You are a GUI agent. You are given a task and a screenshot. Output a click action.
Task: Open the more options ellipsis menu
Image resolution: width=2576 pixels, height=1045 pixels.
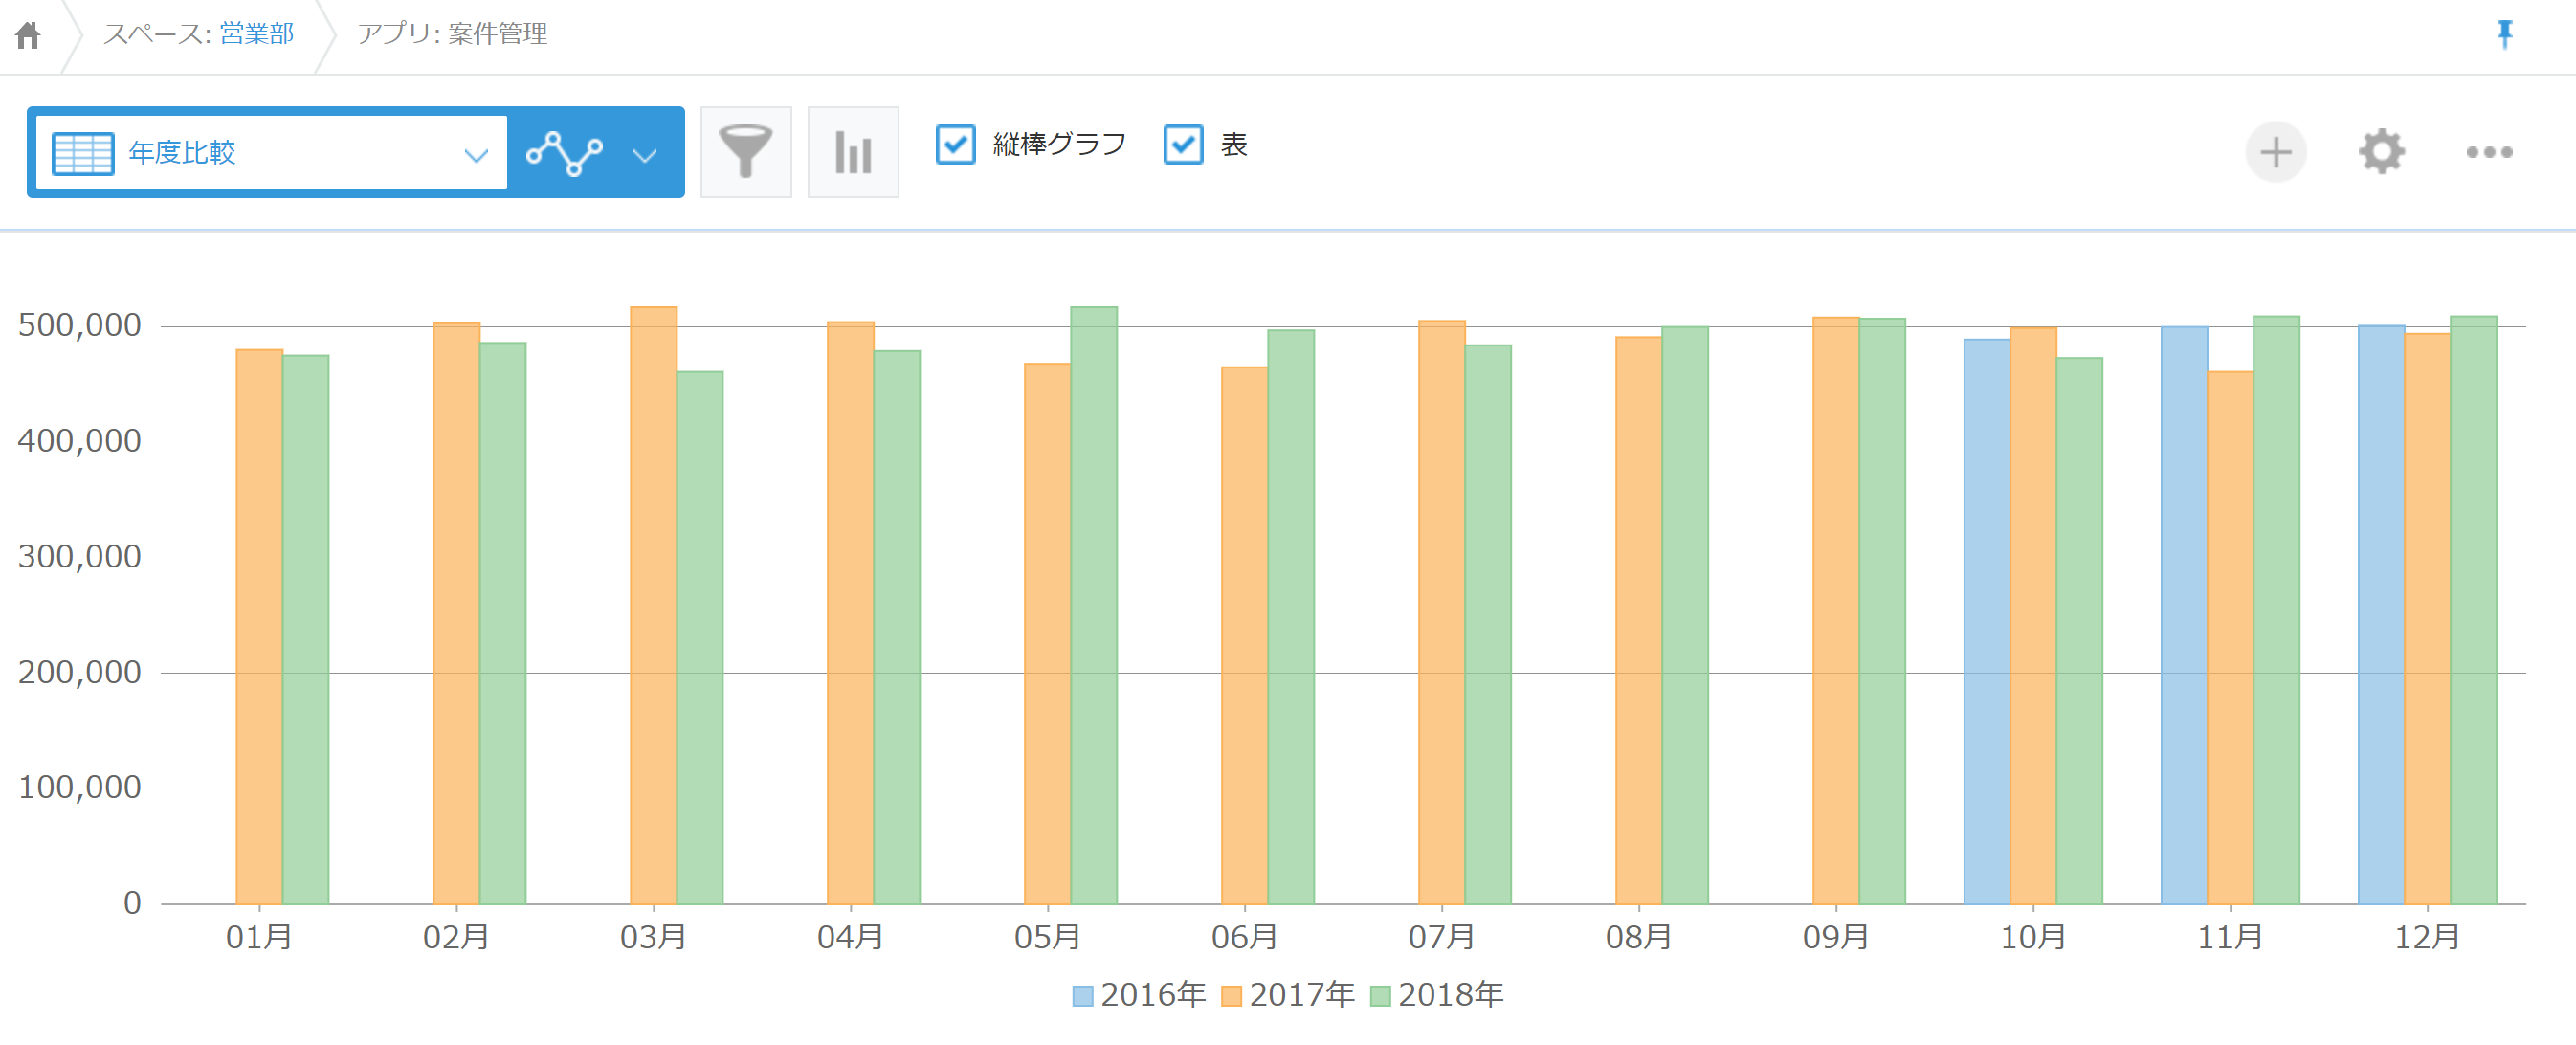(2489, 152)
